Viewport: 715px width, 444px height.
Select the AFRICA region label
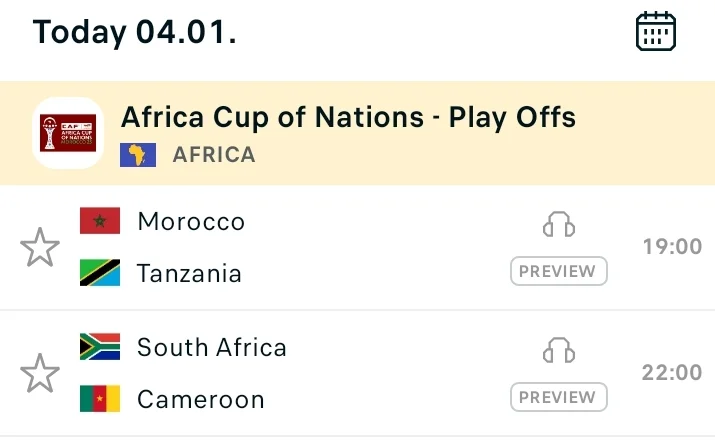click(x=214, y=155)
